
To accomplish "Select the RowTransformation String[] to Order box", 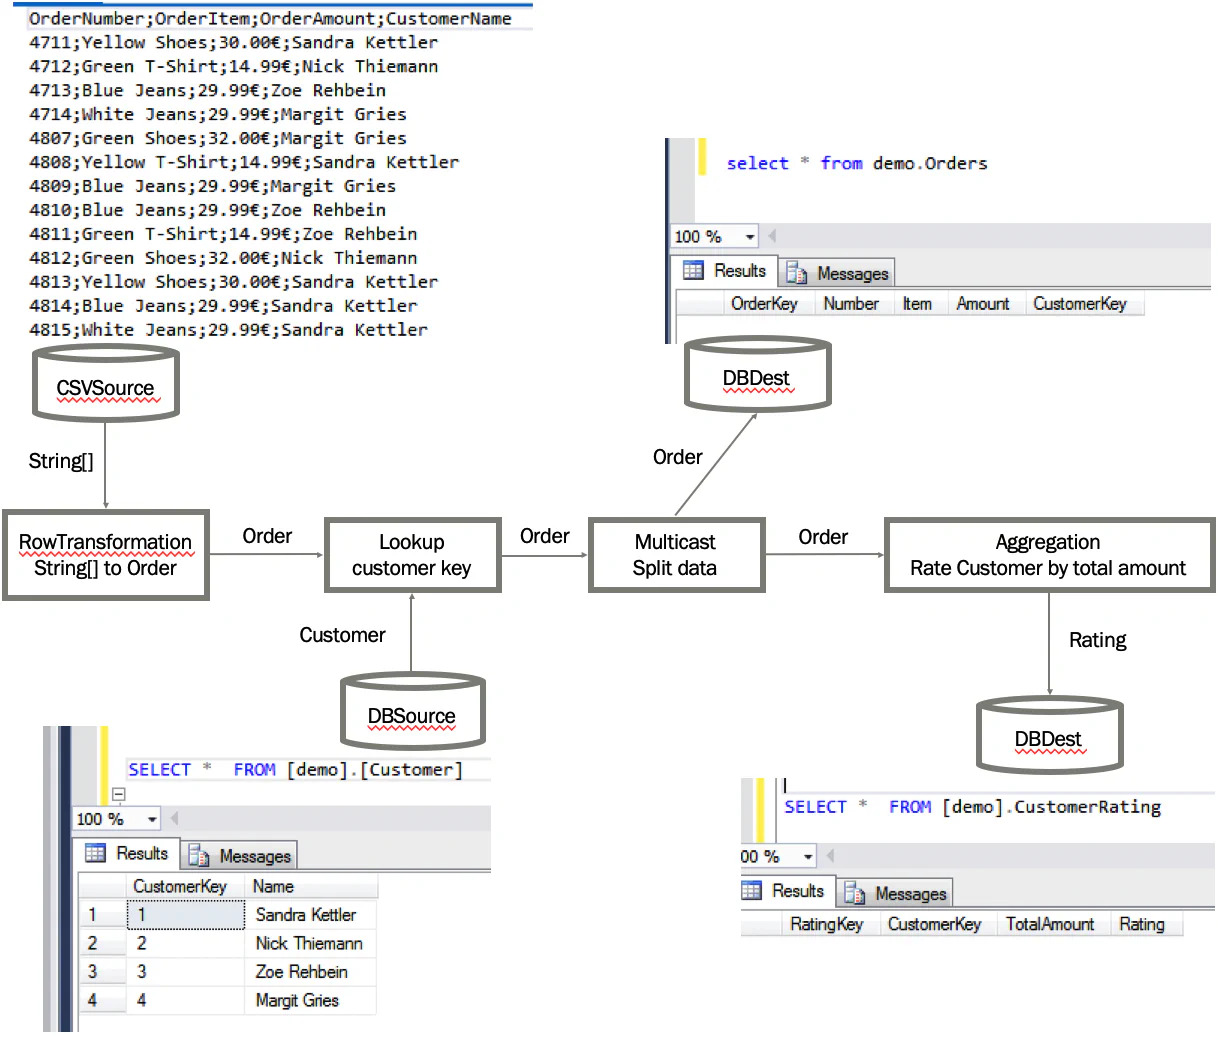I will point(106,555).
